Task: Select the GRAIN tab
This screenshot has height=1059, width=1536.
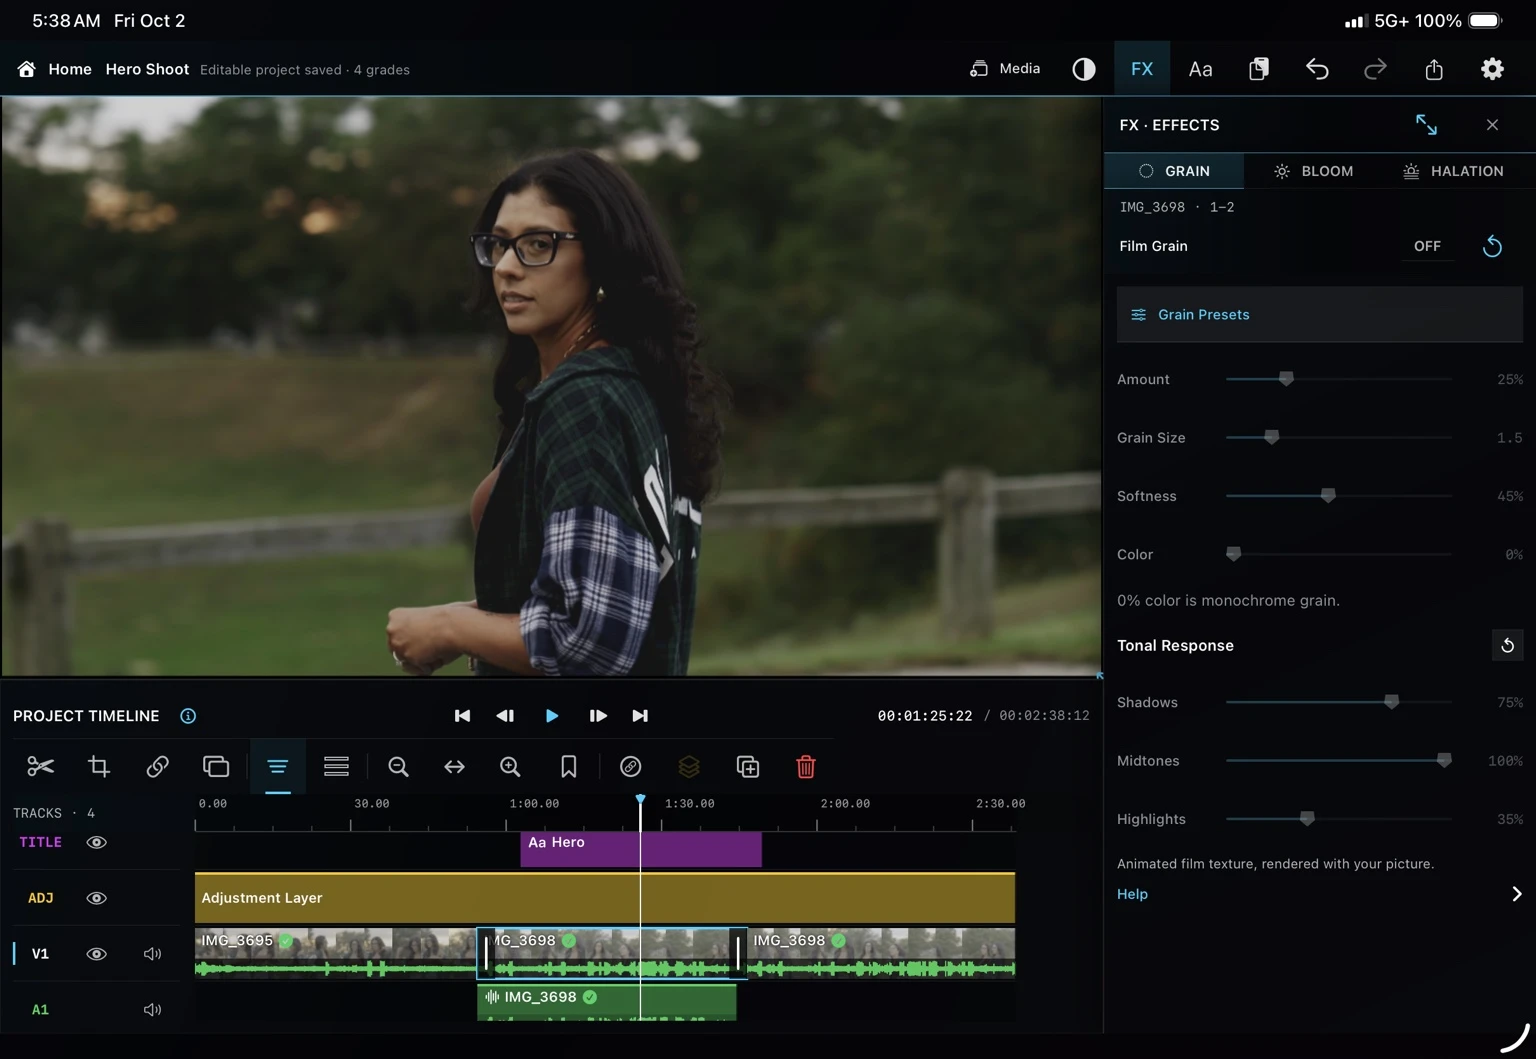Action: pos(1174,171)
